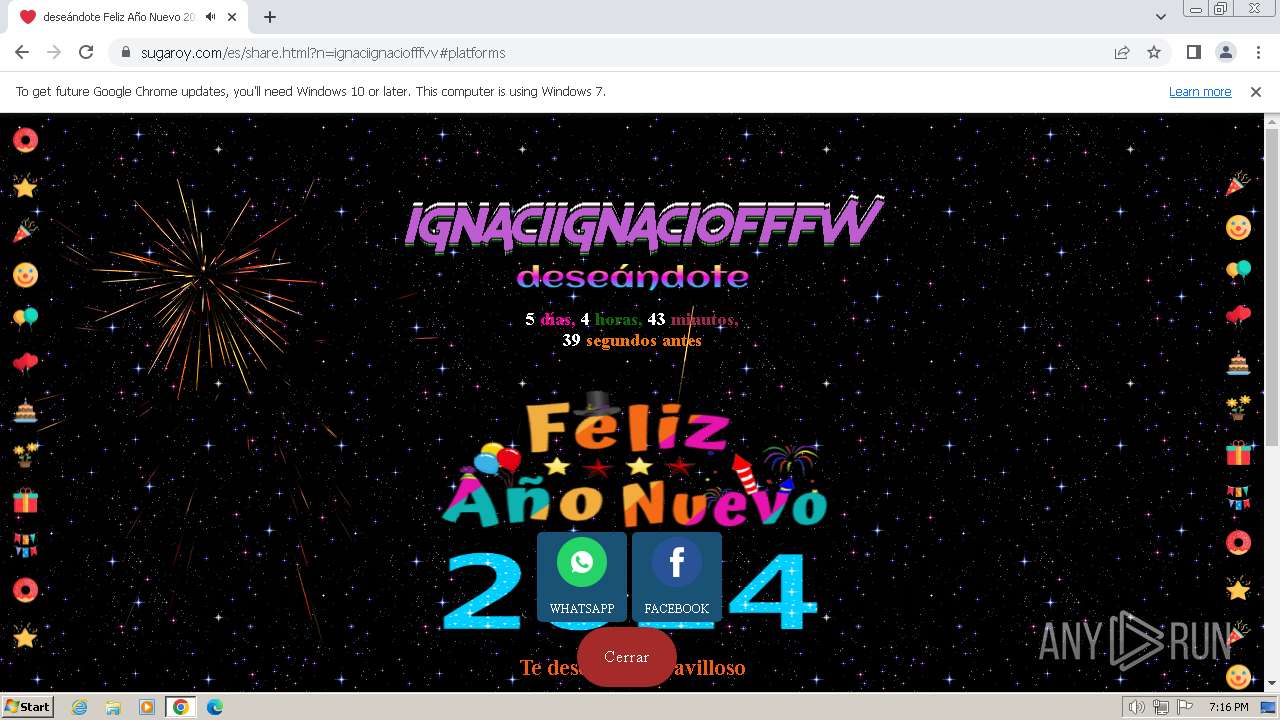The image size is (1280, 720).
Task: Open the Windows Start menu
Action: pyautogui.click(x=27, y=707)
